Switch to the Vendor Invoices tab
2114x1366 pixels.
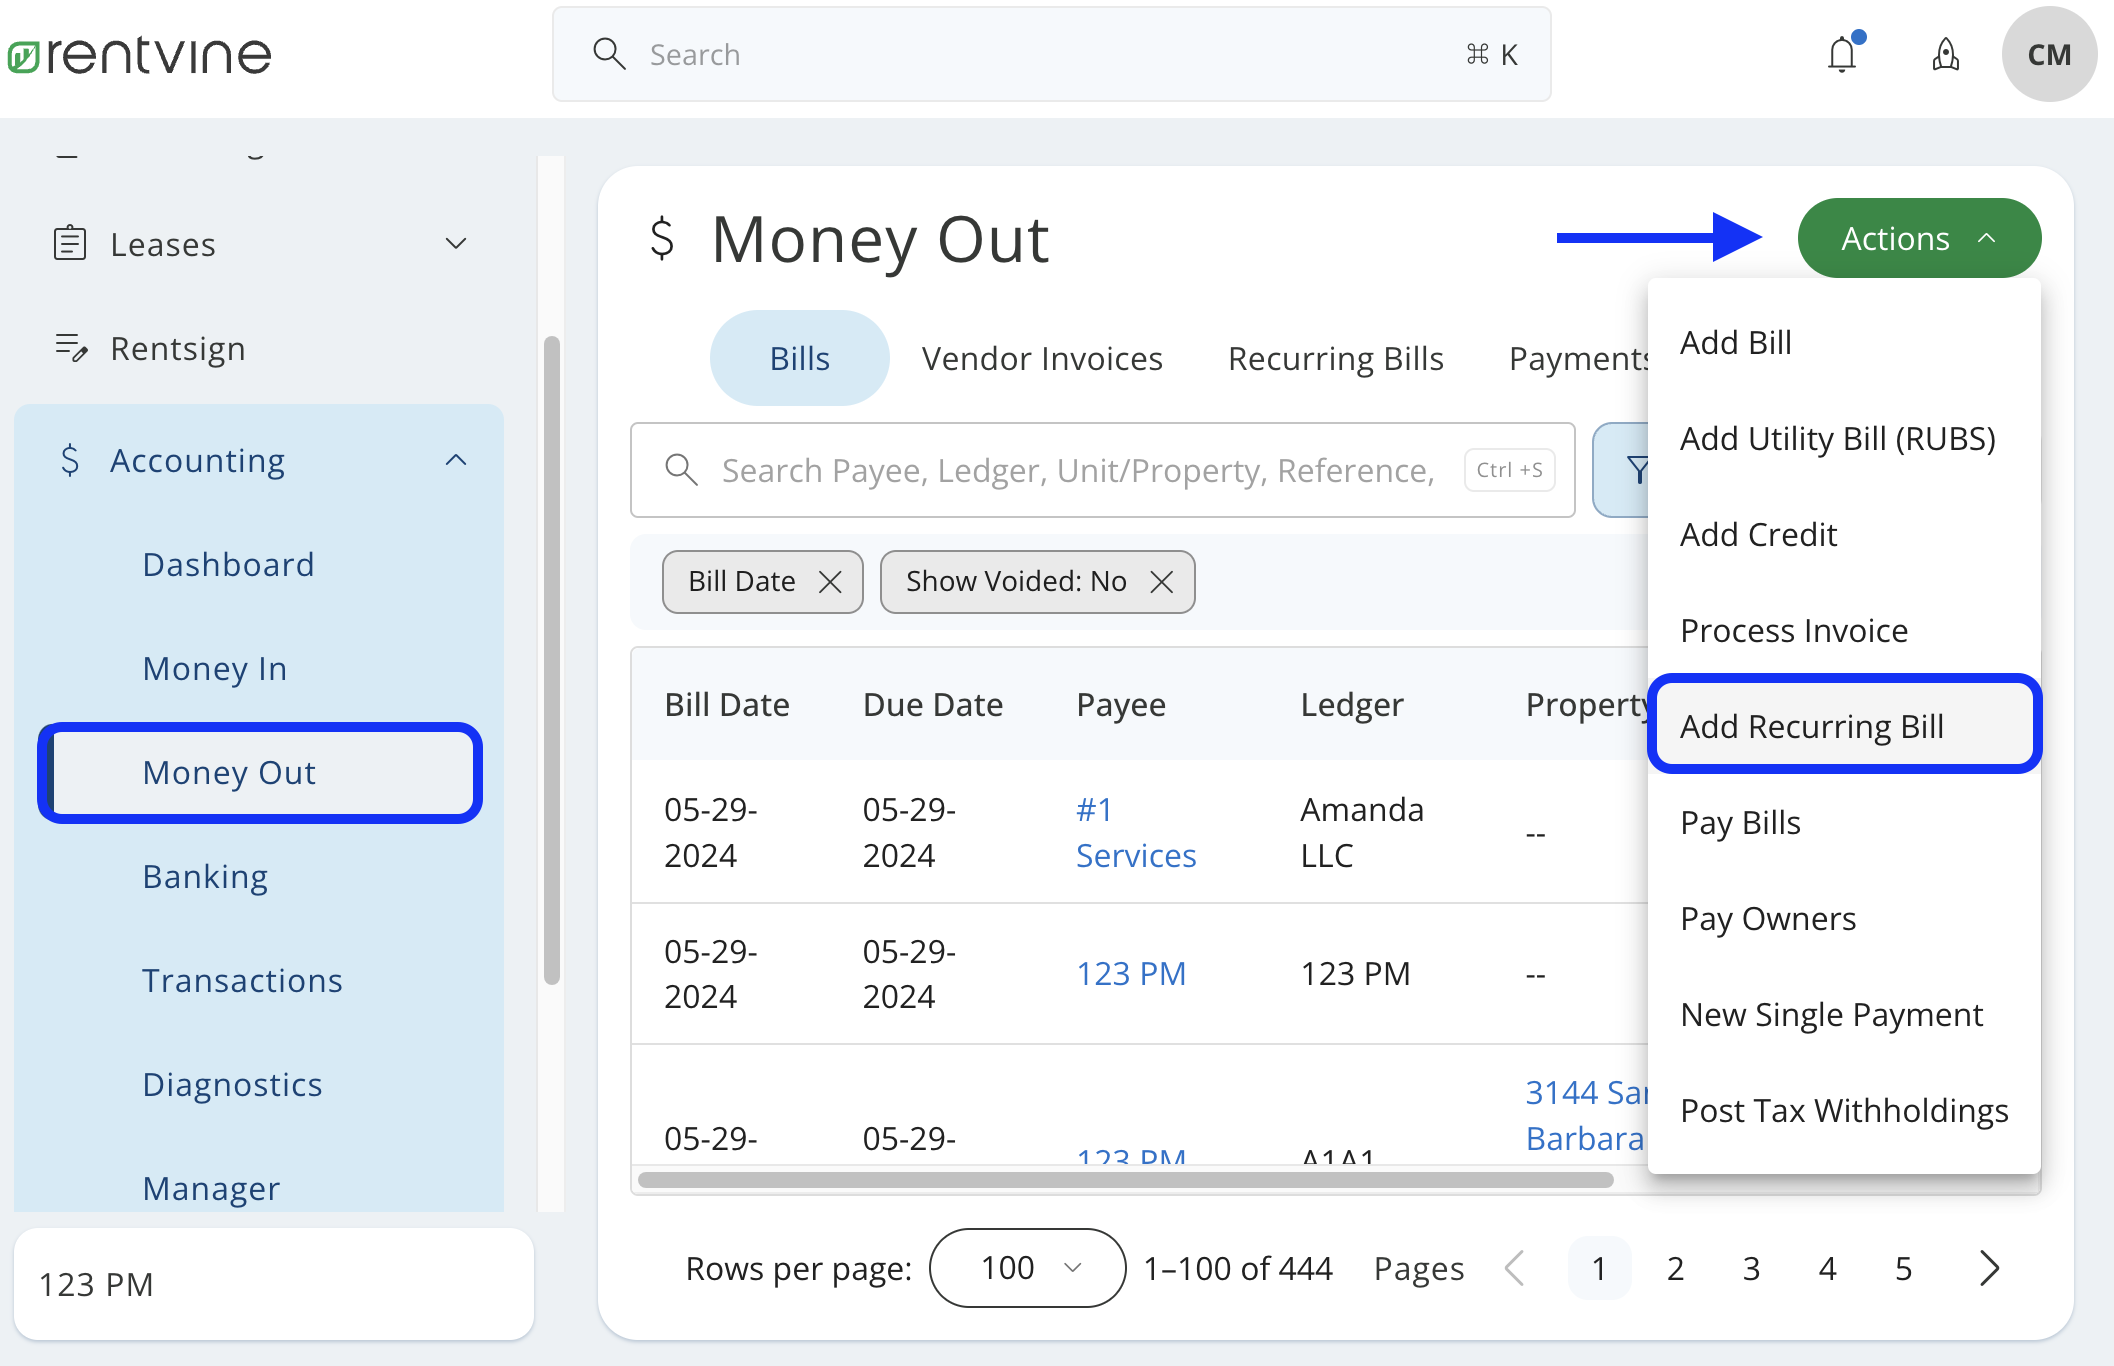1042,358
